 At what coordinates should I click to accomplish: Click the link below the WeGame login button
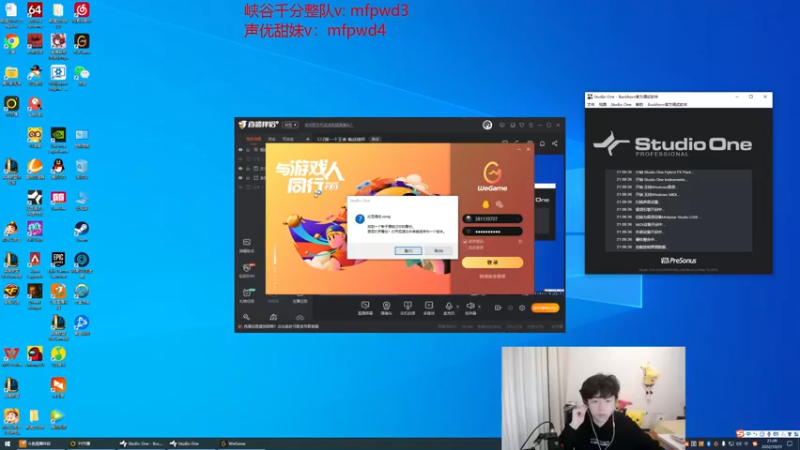(492, 276)
